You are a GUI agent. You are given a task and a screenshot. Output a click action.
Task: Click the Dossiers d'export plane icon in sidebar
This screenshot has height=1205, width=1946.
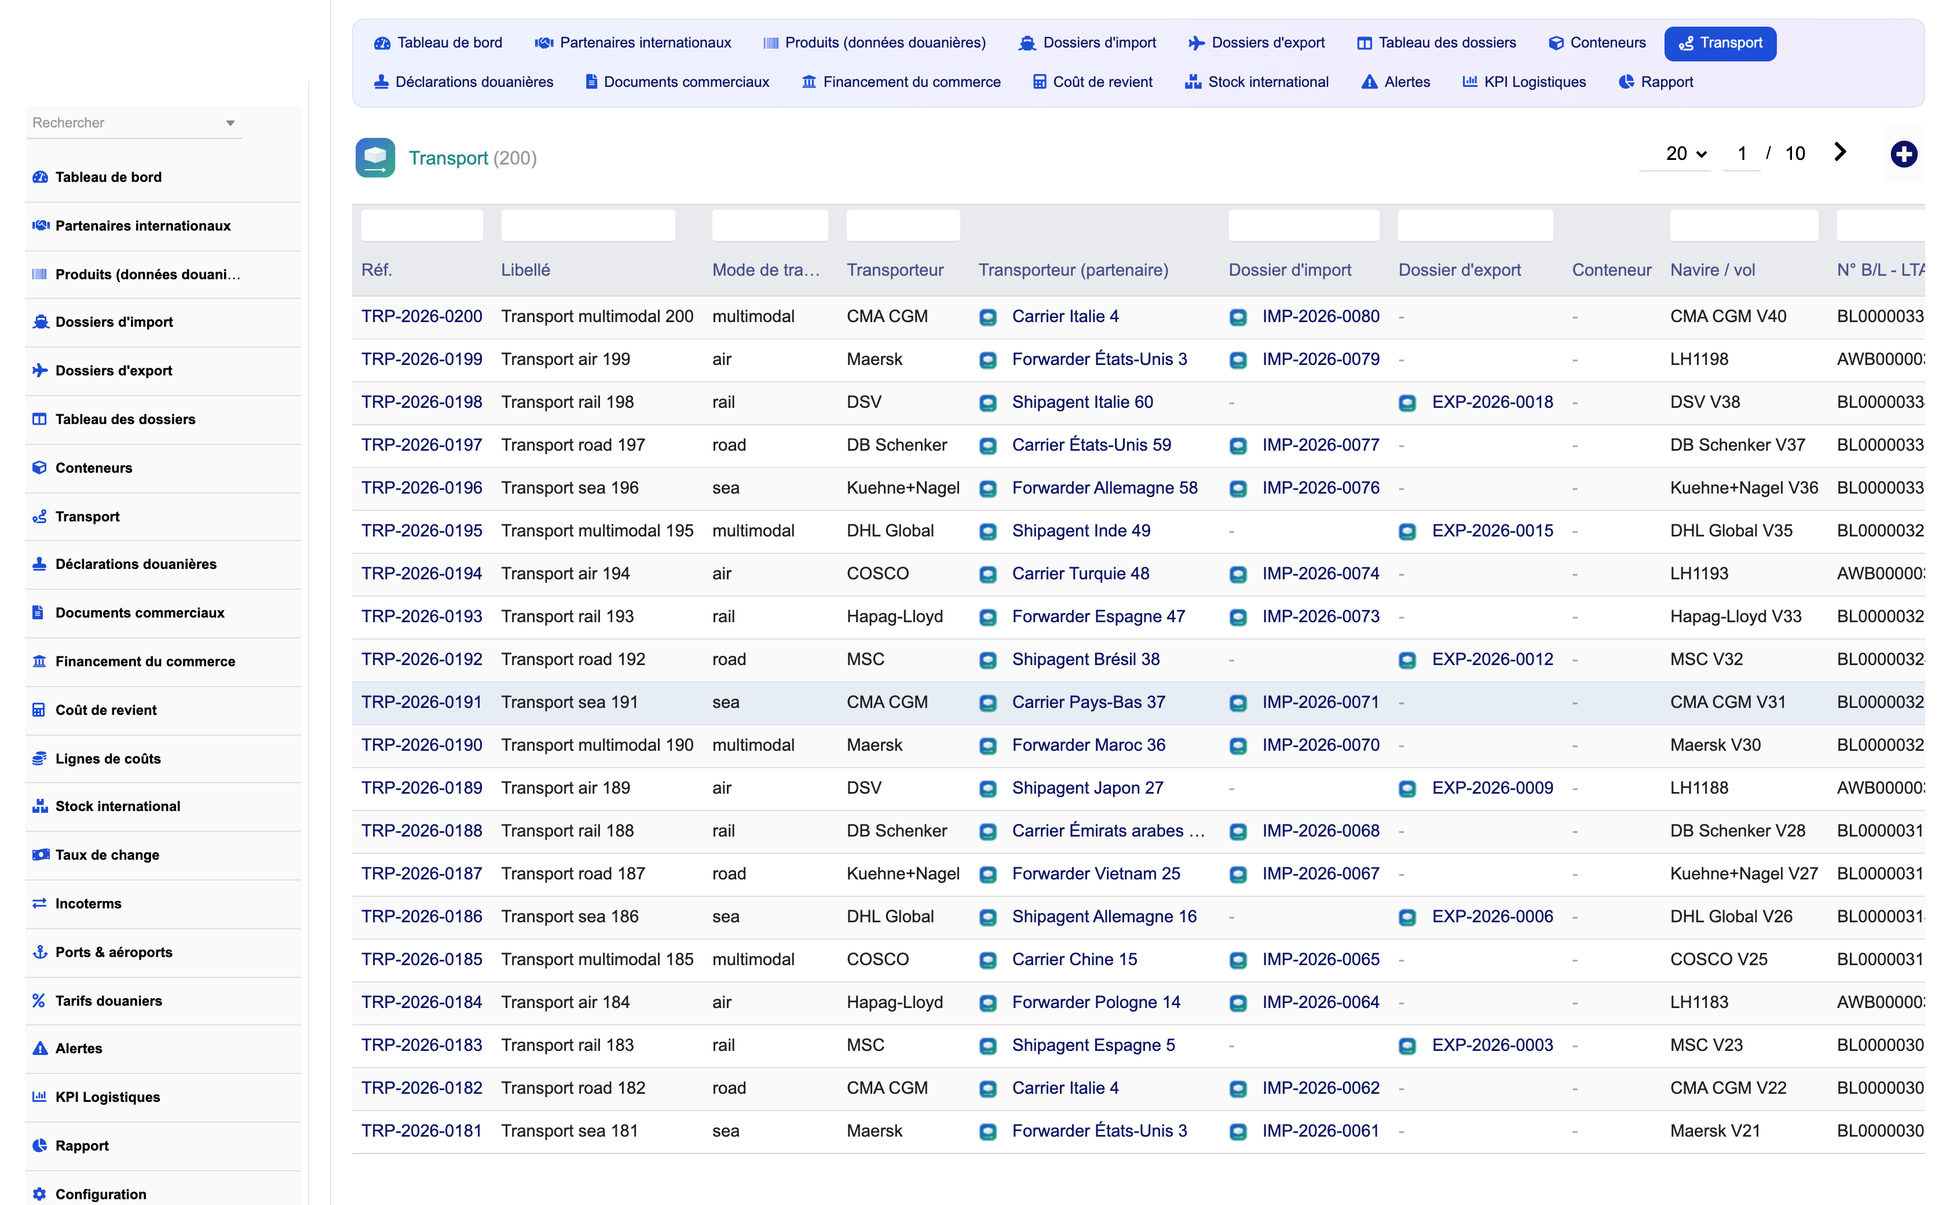tap(40, 370)
